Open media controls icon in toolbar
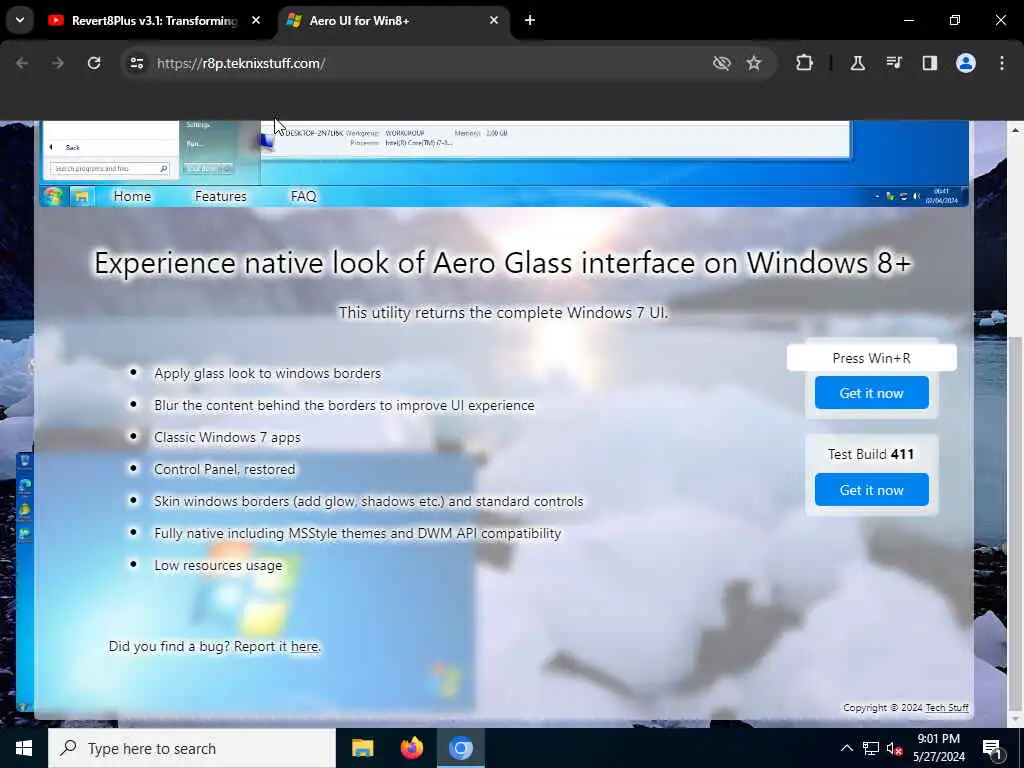Image resolution: width=1024 pixels, height=768 pixels. 893,63
